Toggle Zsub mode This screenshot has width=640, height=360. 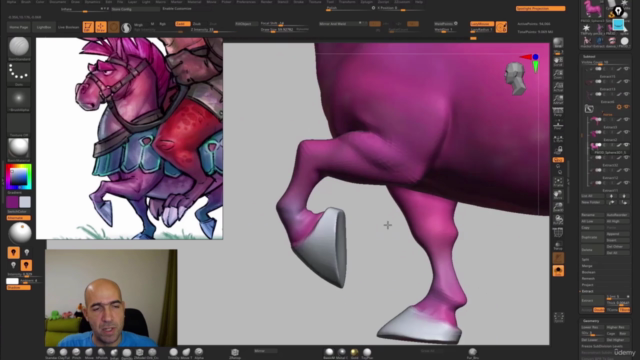pyautogui.click(x=197, y=24)
